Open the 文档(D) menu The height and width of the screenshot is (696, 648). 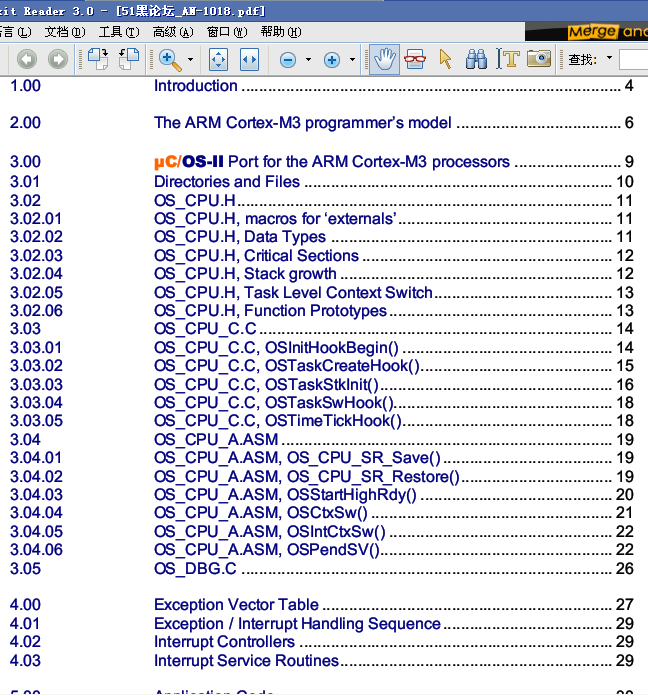[65, 32]
